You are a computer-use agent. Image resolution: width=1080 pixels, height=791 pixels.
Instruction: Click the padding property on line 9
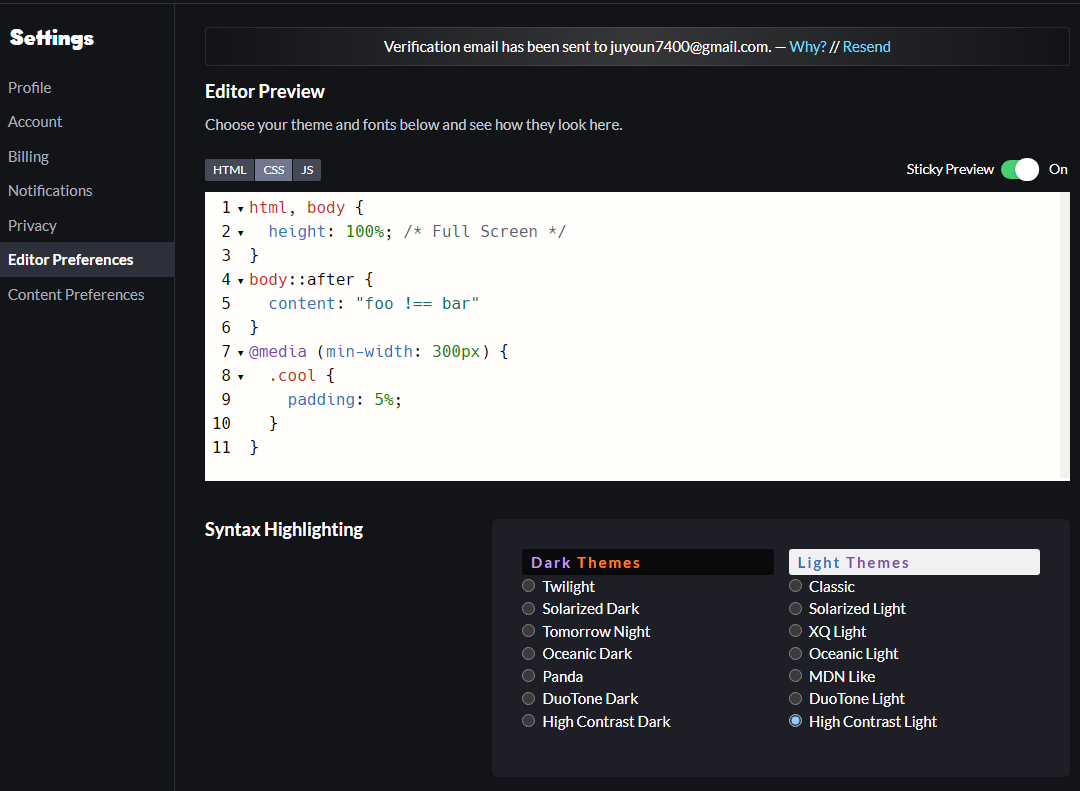321,400
